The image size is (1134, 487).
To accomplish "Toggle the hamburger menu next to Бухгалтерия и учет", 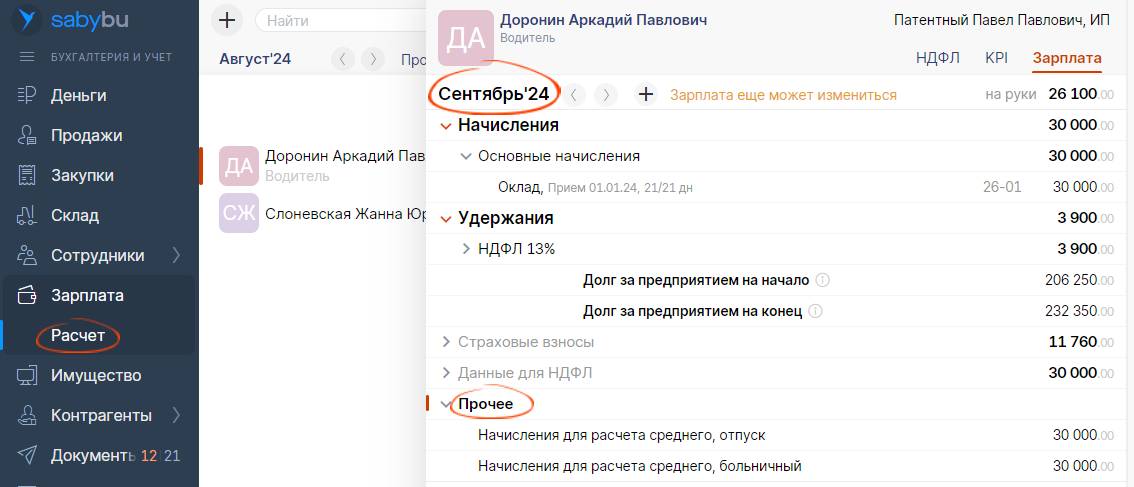I will click(27, 57).
